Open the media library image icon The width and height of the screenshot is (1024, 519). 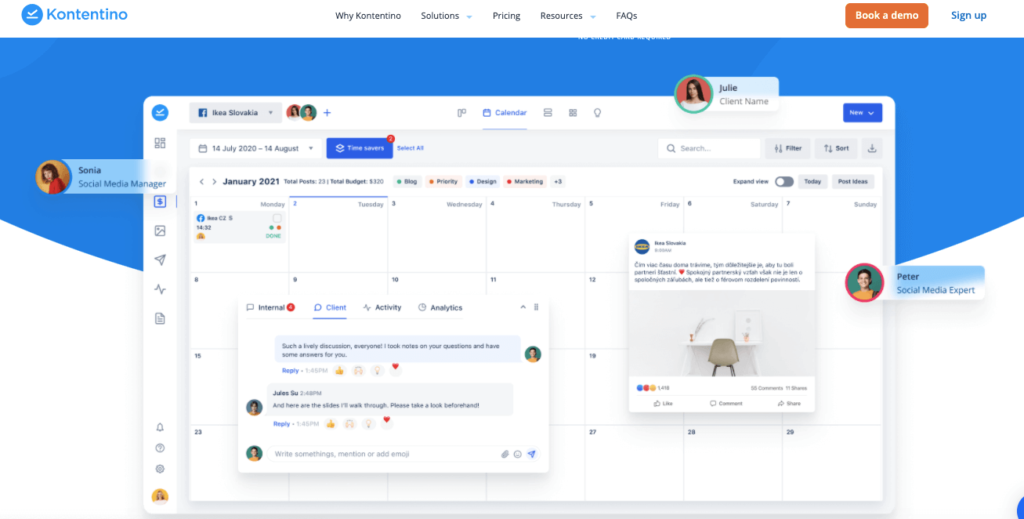click(160, 230)
